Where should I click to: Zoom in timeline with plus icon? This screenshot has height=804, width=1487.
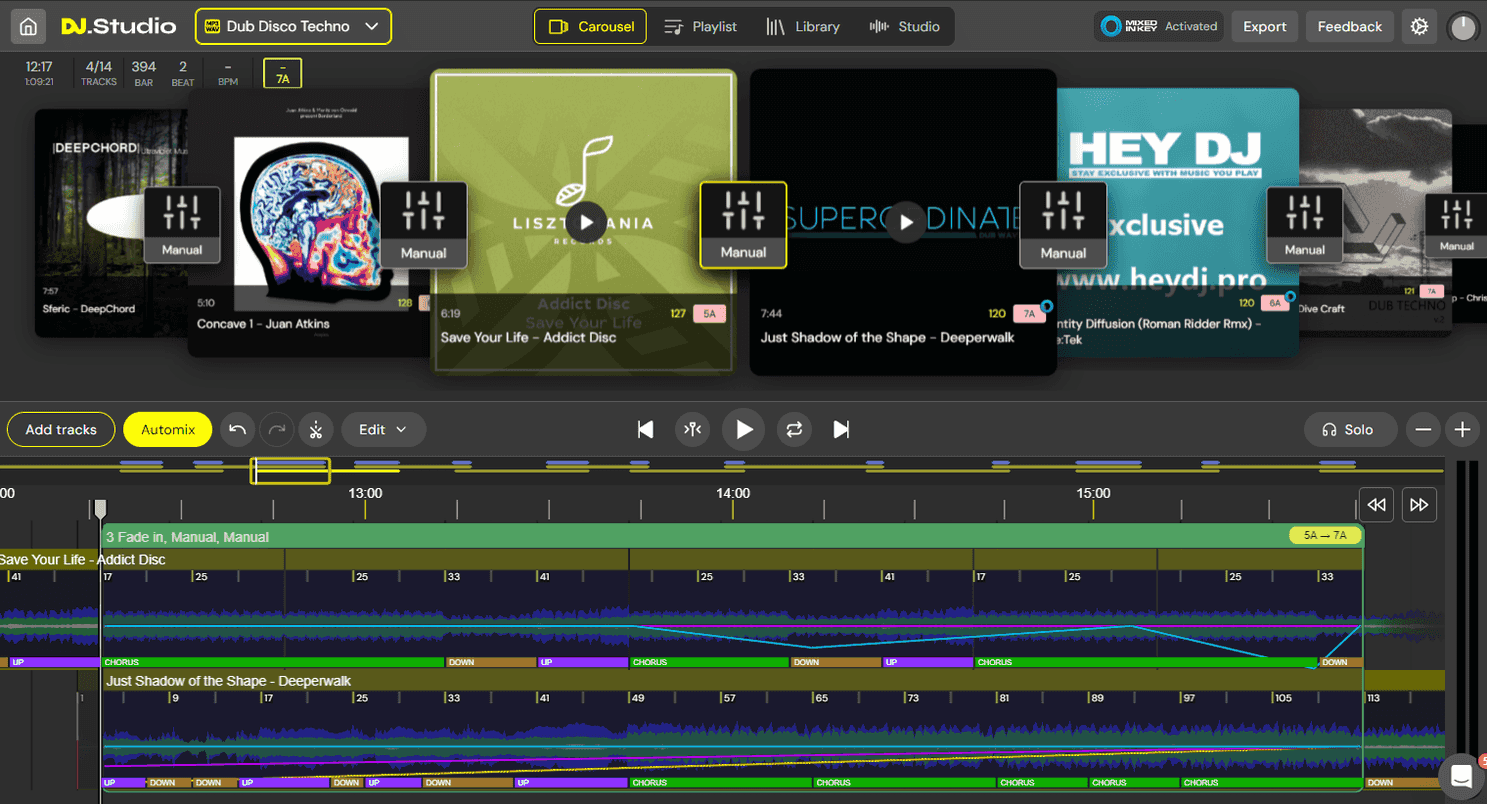click(1462, 430)
